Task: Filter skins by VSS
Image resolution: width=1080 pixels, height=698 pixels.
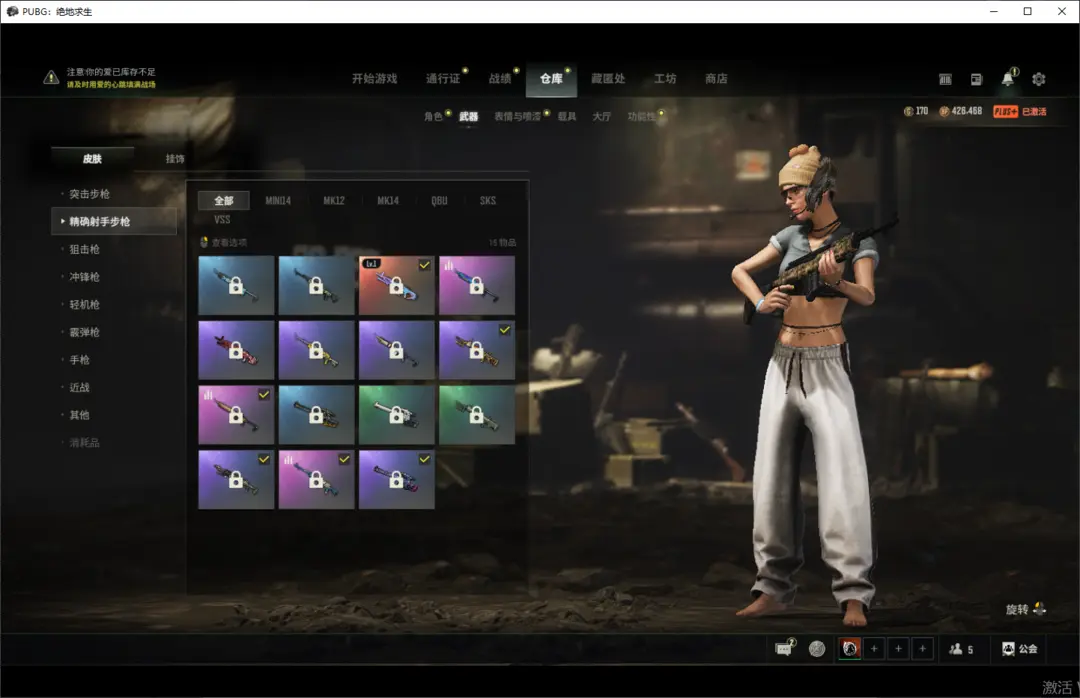Action: pyautogui.click(x=222, y=220)
